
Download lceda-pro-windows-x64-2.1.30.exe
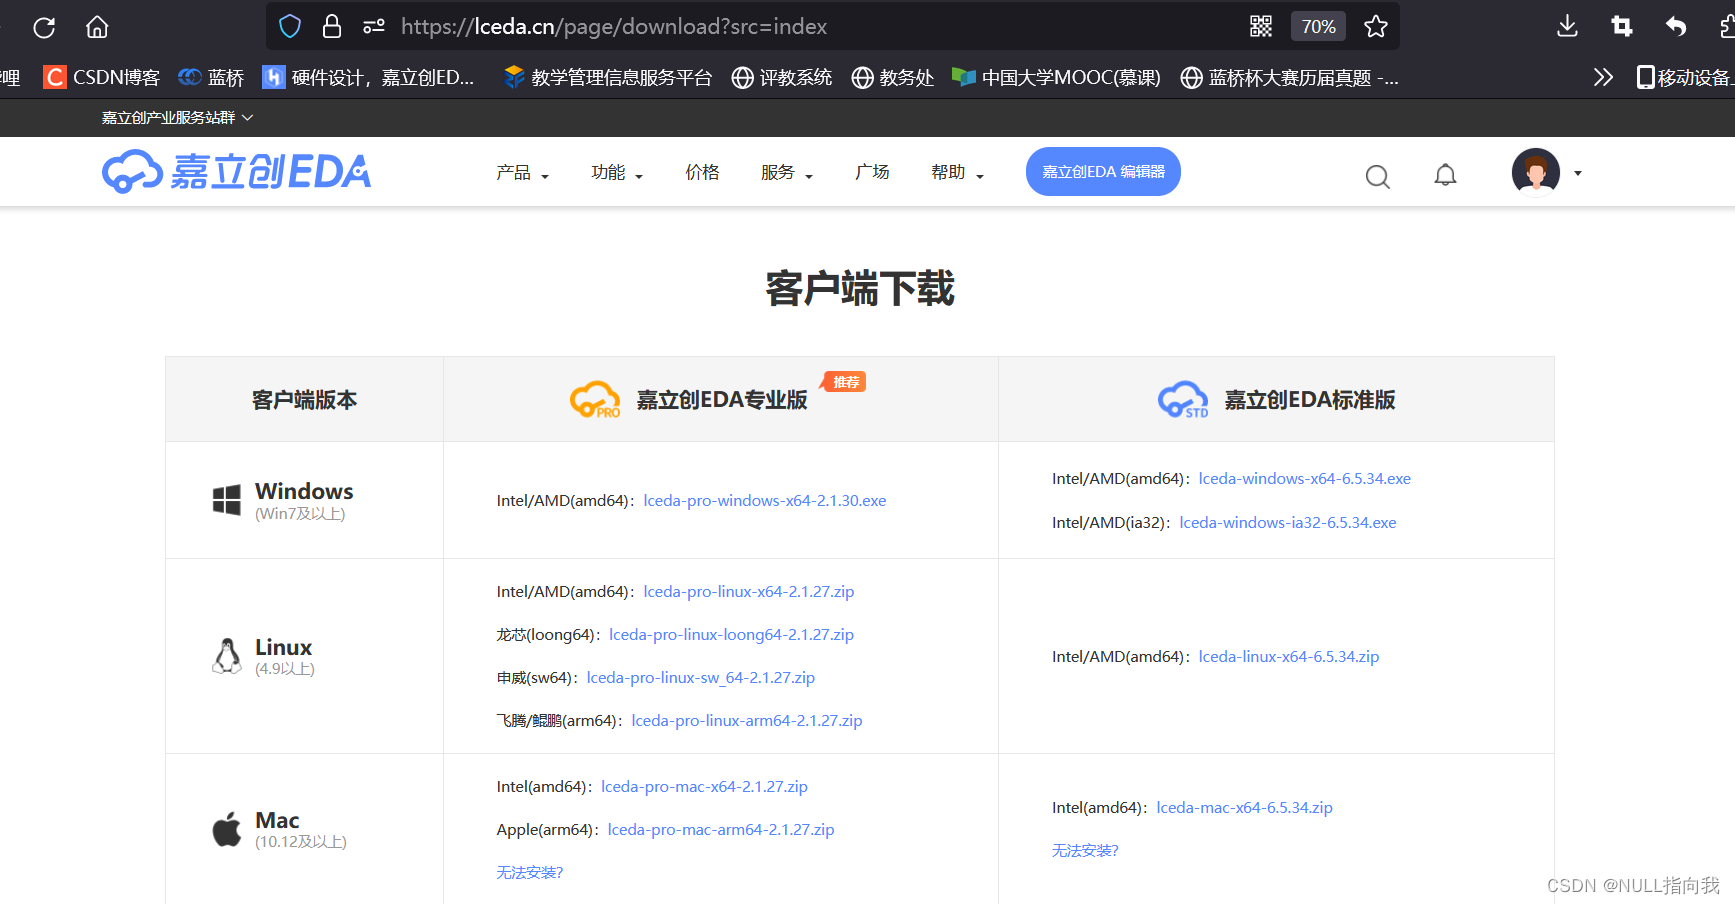(765, 501)
